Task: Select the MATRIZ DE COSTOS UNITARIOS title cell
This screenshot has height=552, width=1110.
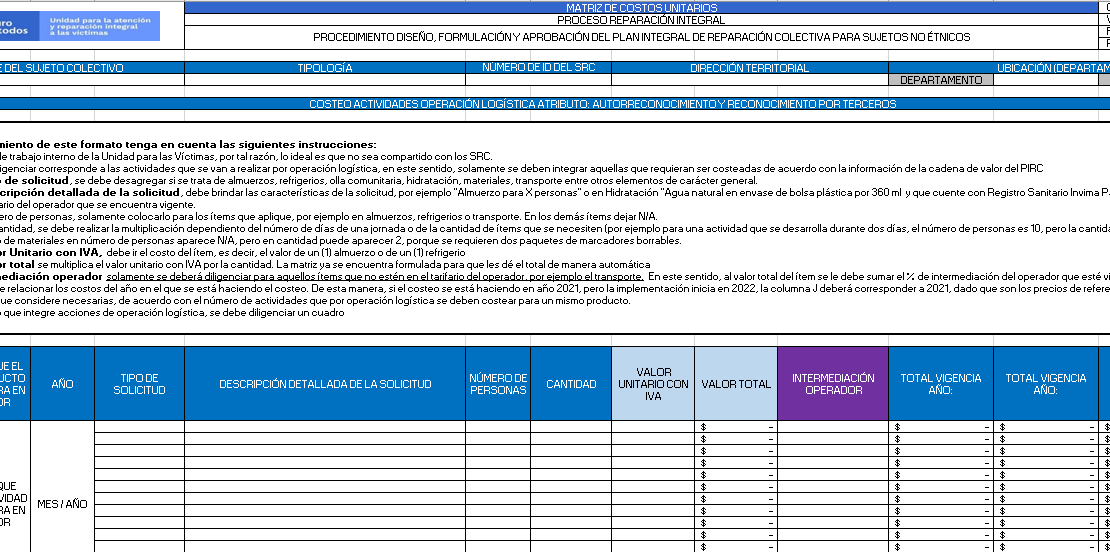Action: coord(641,8)
